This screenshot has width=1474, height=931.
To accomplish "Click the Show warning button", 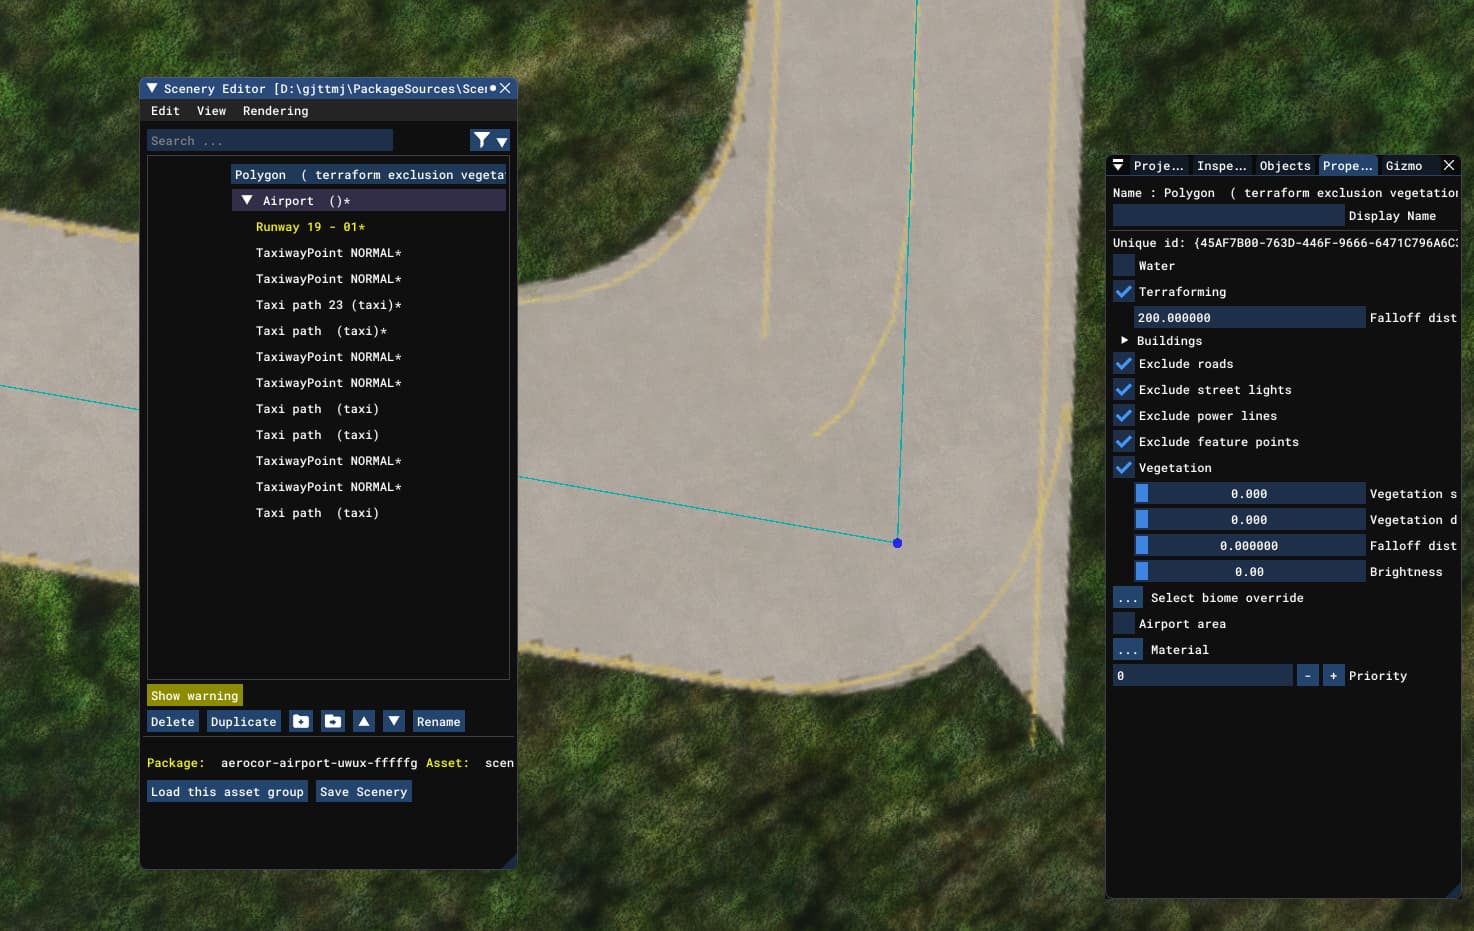I will point(195,696).
